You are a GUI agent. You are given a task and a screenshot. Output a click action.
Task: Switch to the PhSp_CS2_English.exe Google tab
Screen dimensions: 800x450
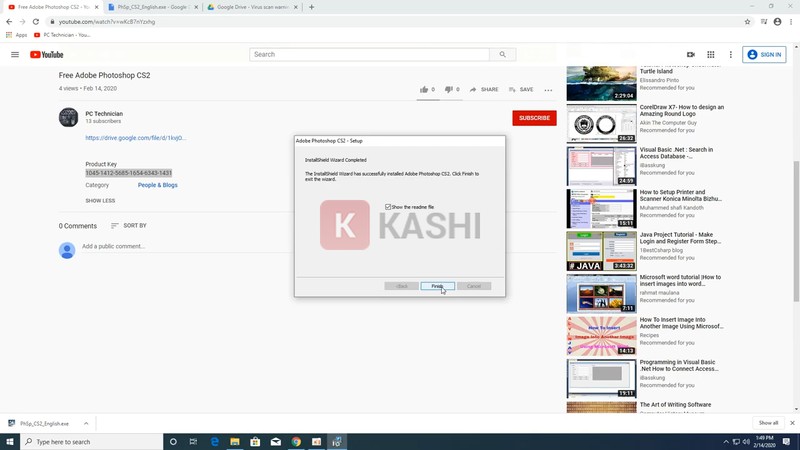(x=150, y=7)
